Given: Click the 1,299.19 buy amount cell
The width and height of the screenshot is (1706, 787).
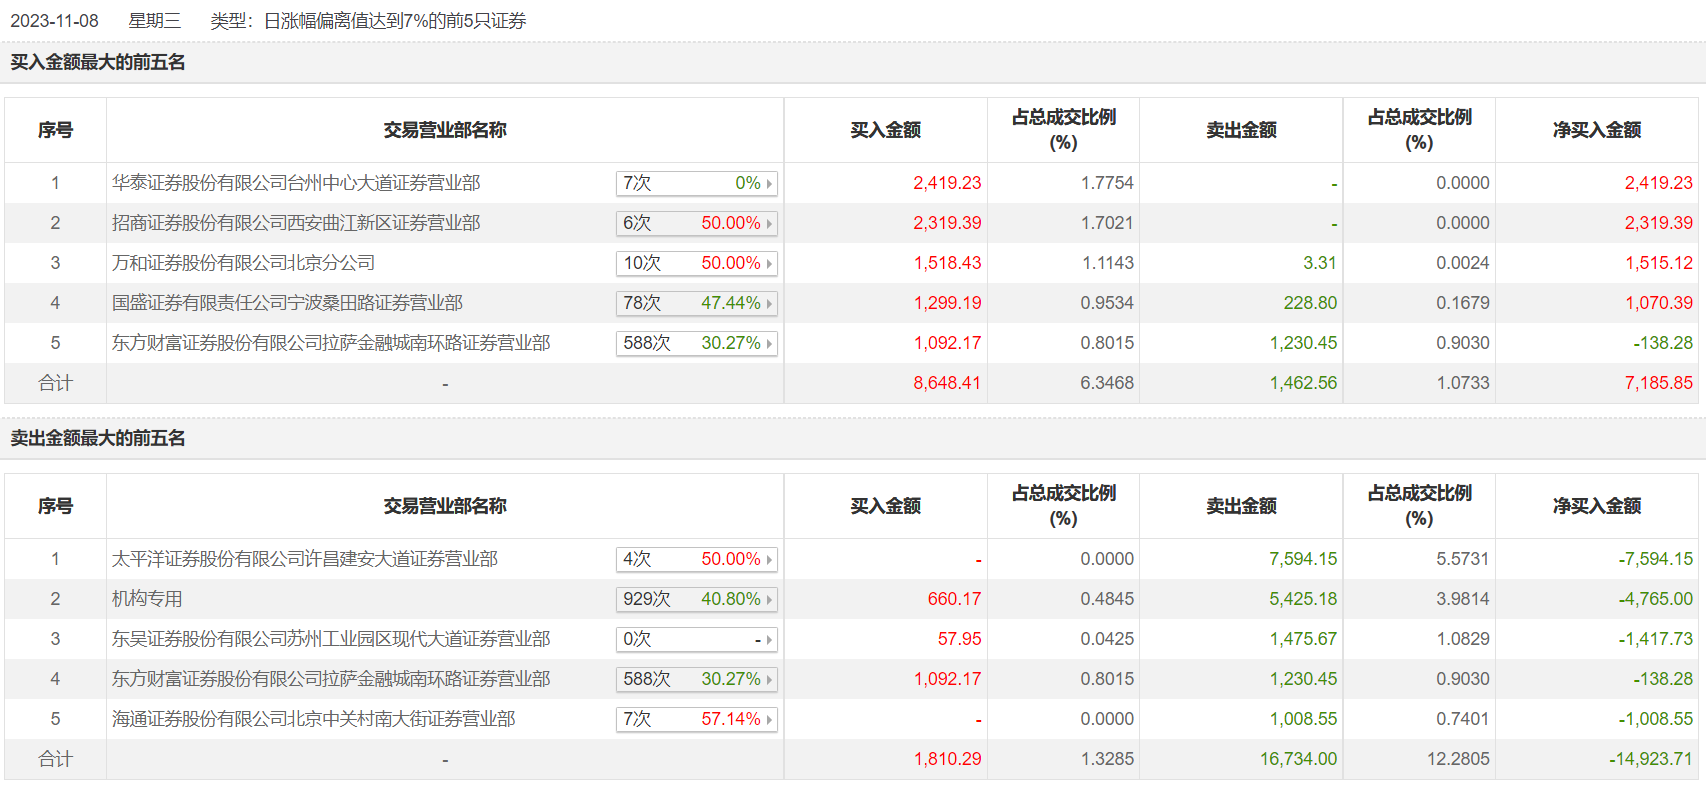Looking at the screenshot, I should tap(947, 303).
